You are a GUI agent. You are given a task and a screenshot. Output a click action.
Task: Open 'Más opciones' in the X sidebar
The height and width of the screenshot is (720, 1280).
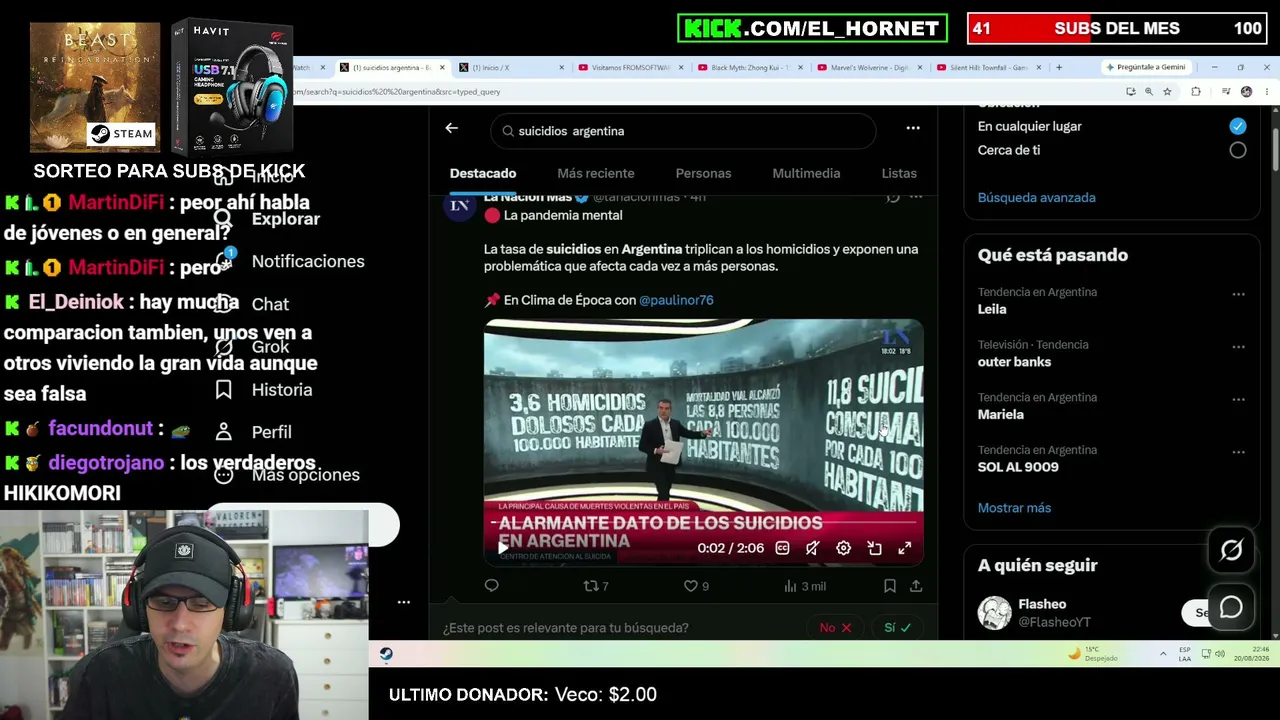coord(287,475)
